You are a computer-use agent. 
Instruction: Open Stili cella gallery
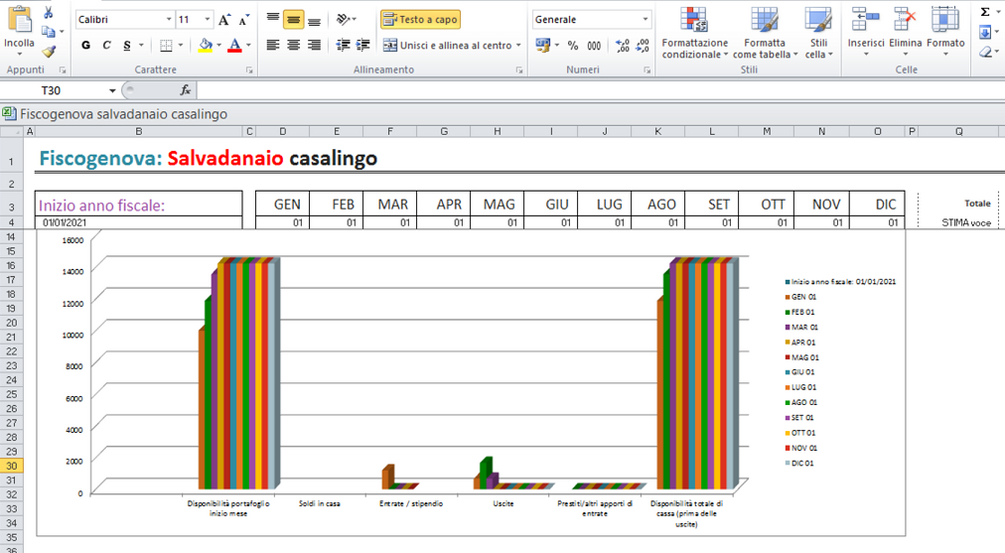(818, 33)
